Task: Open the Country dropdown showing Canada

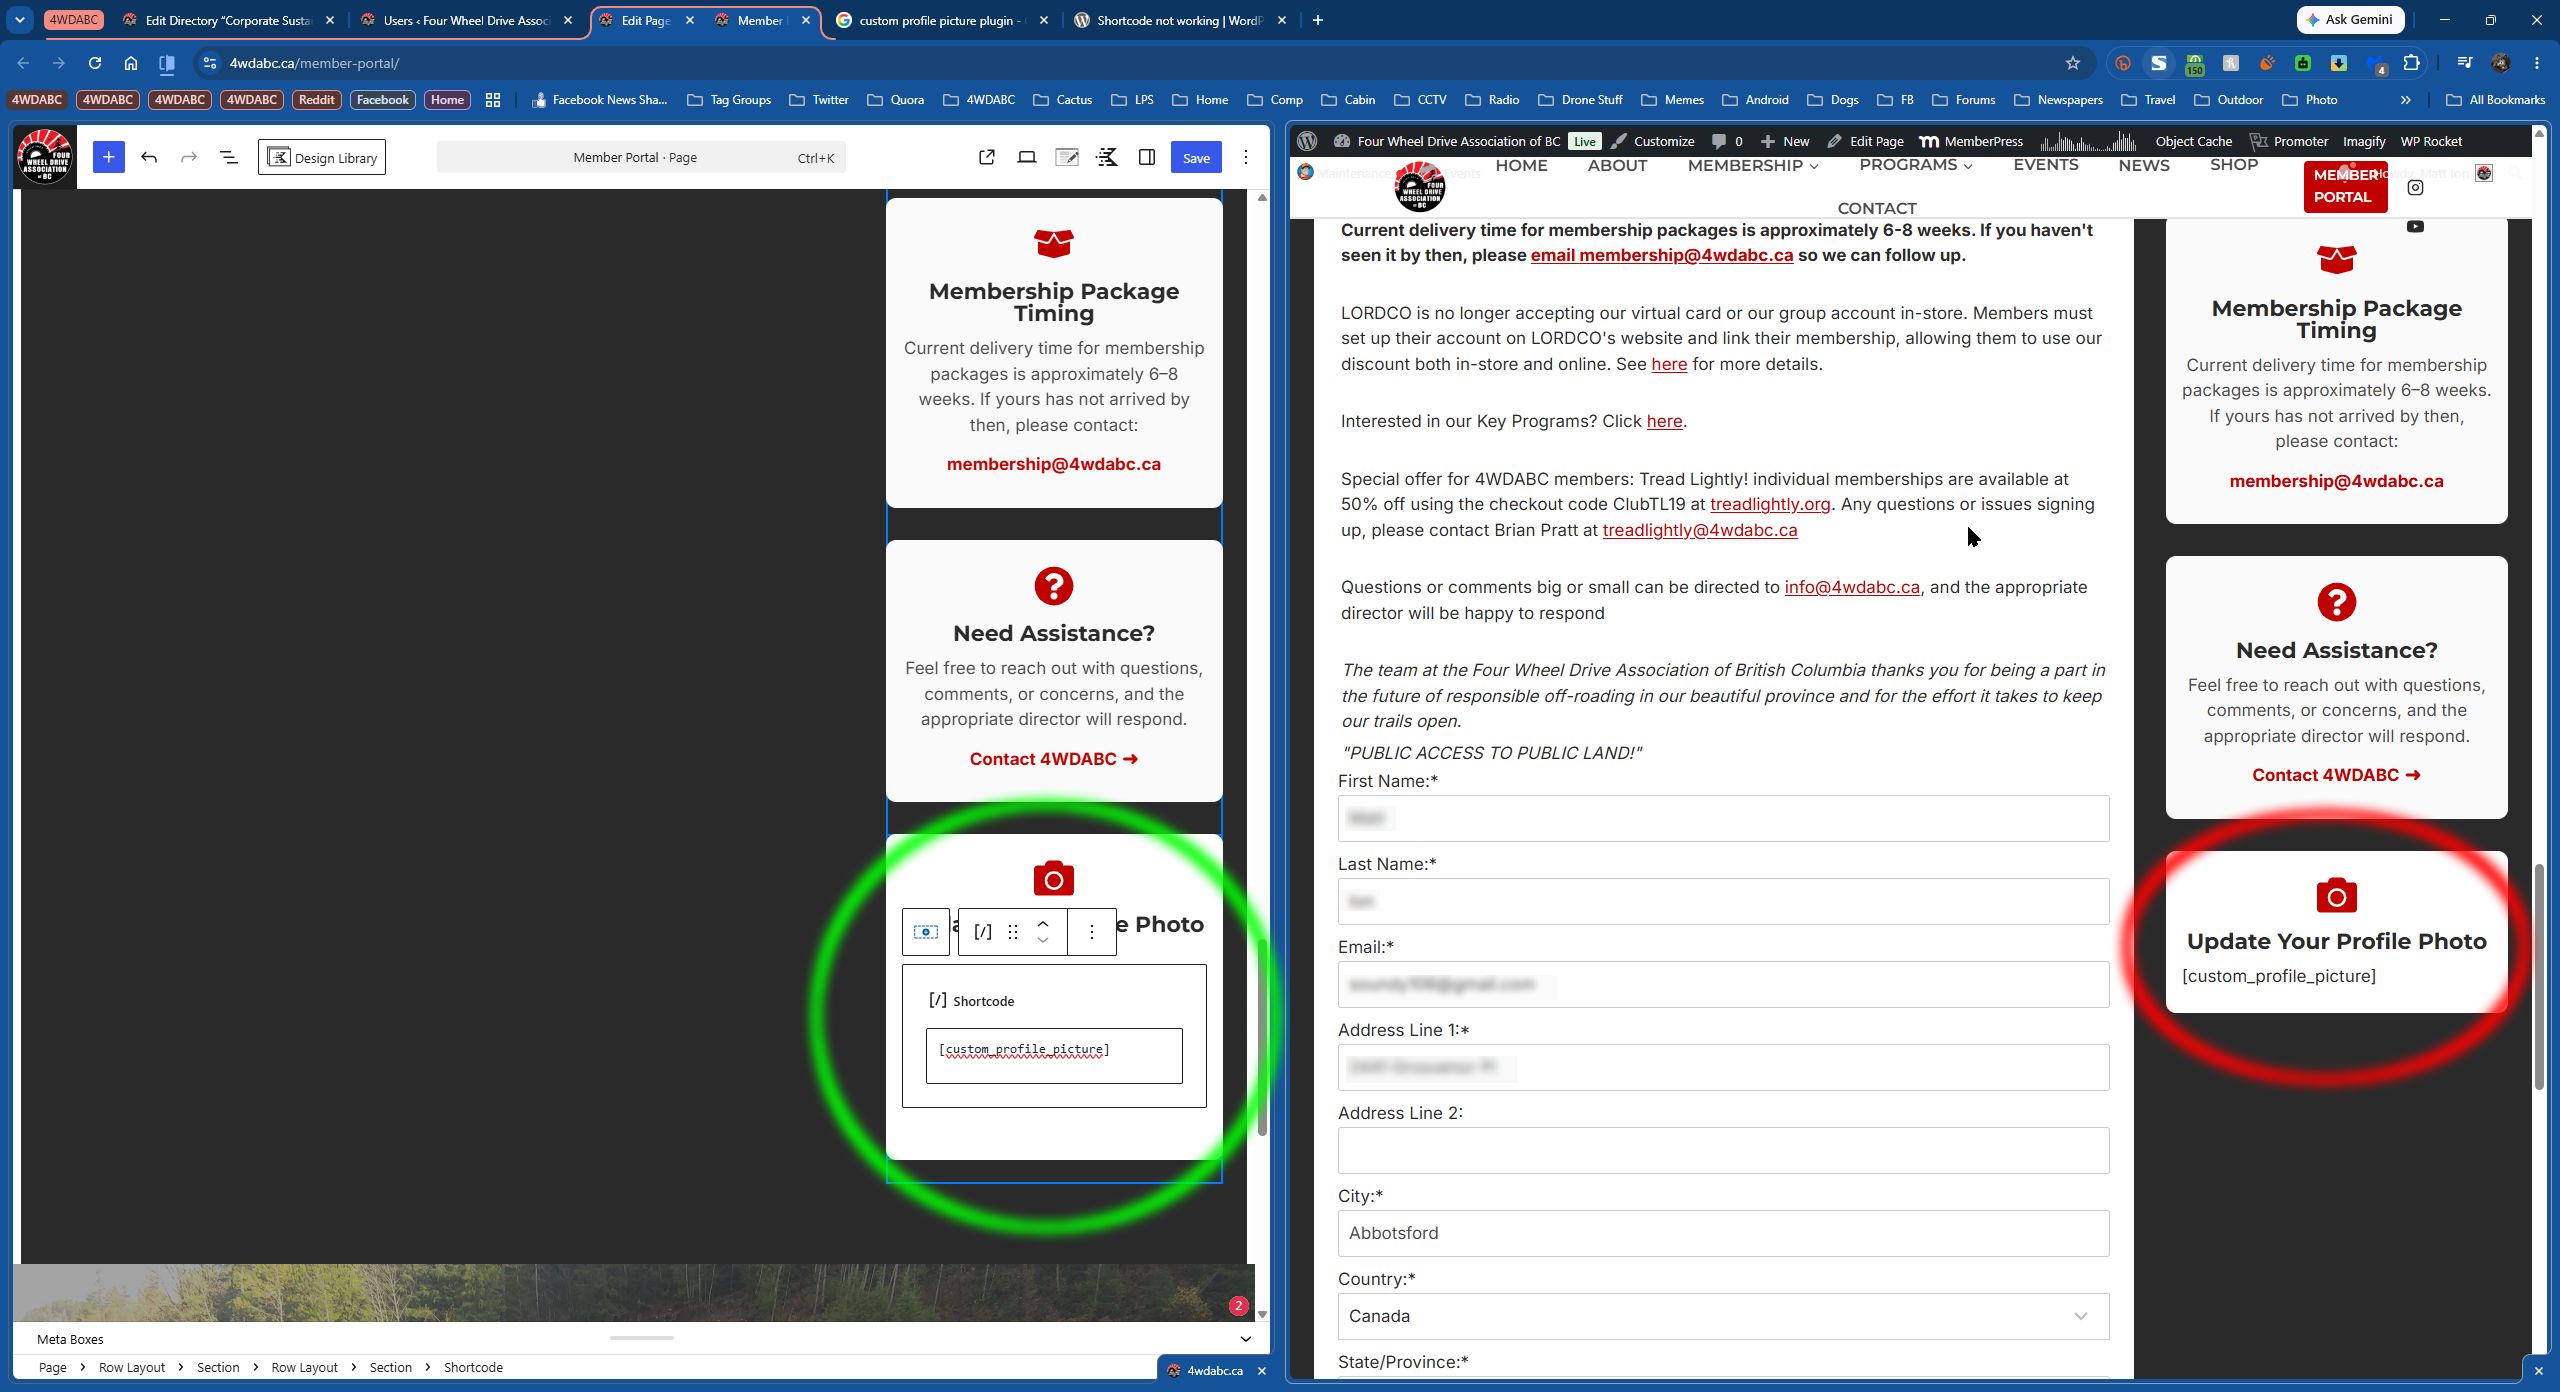Action: tap(1723, 1316)
